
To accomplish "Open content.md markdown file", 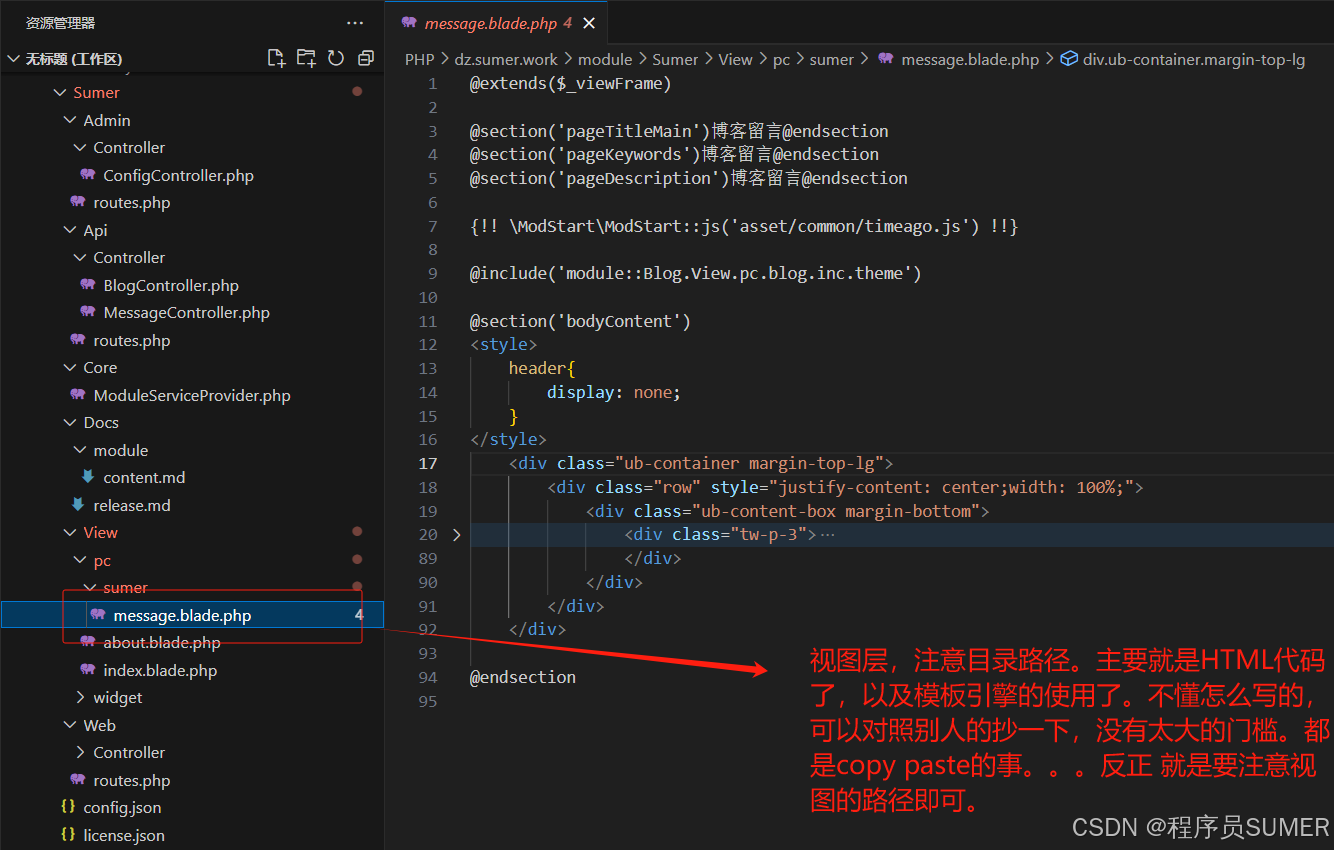I will tap(144, 477).
